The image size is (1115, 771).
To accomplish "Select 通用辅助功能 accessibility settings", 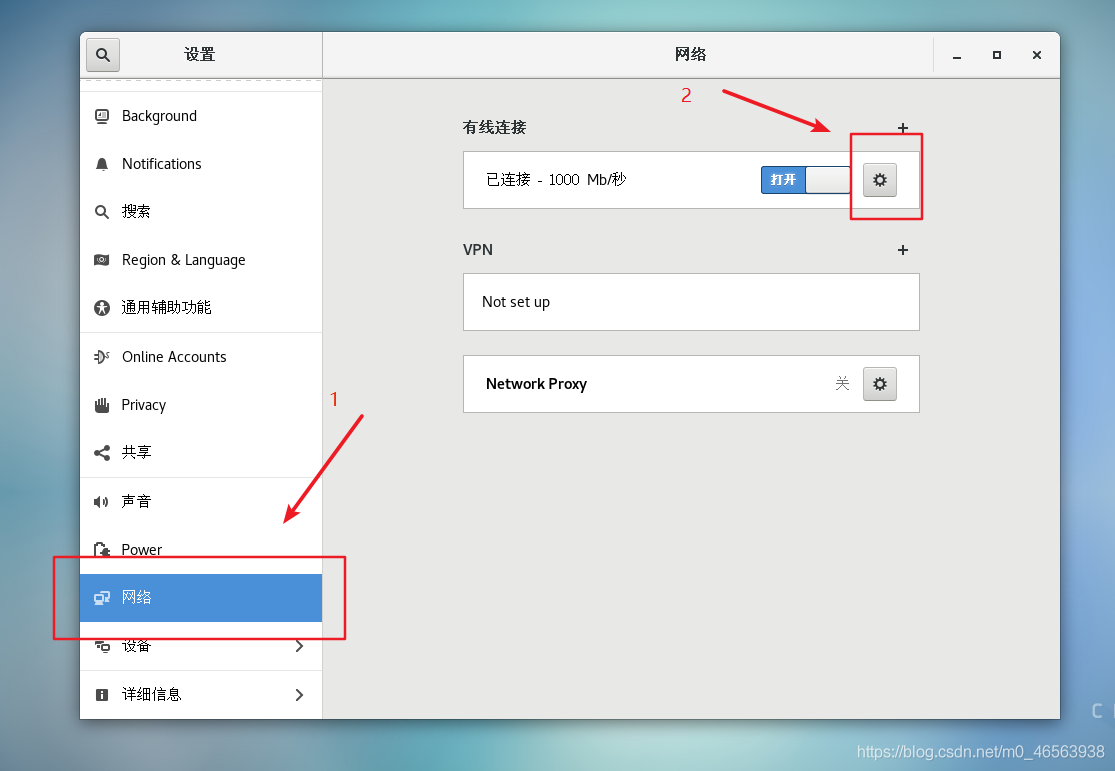I will click(x=166, y=308).
